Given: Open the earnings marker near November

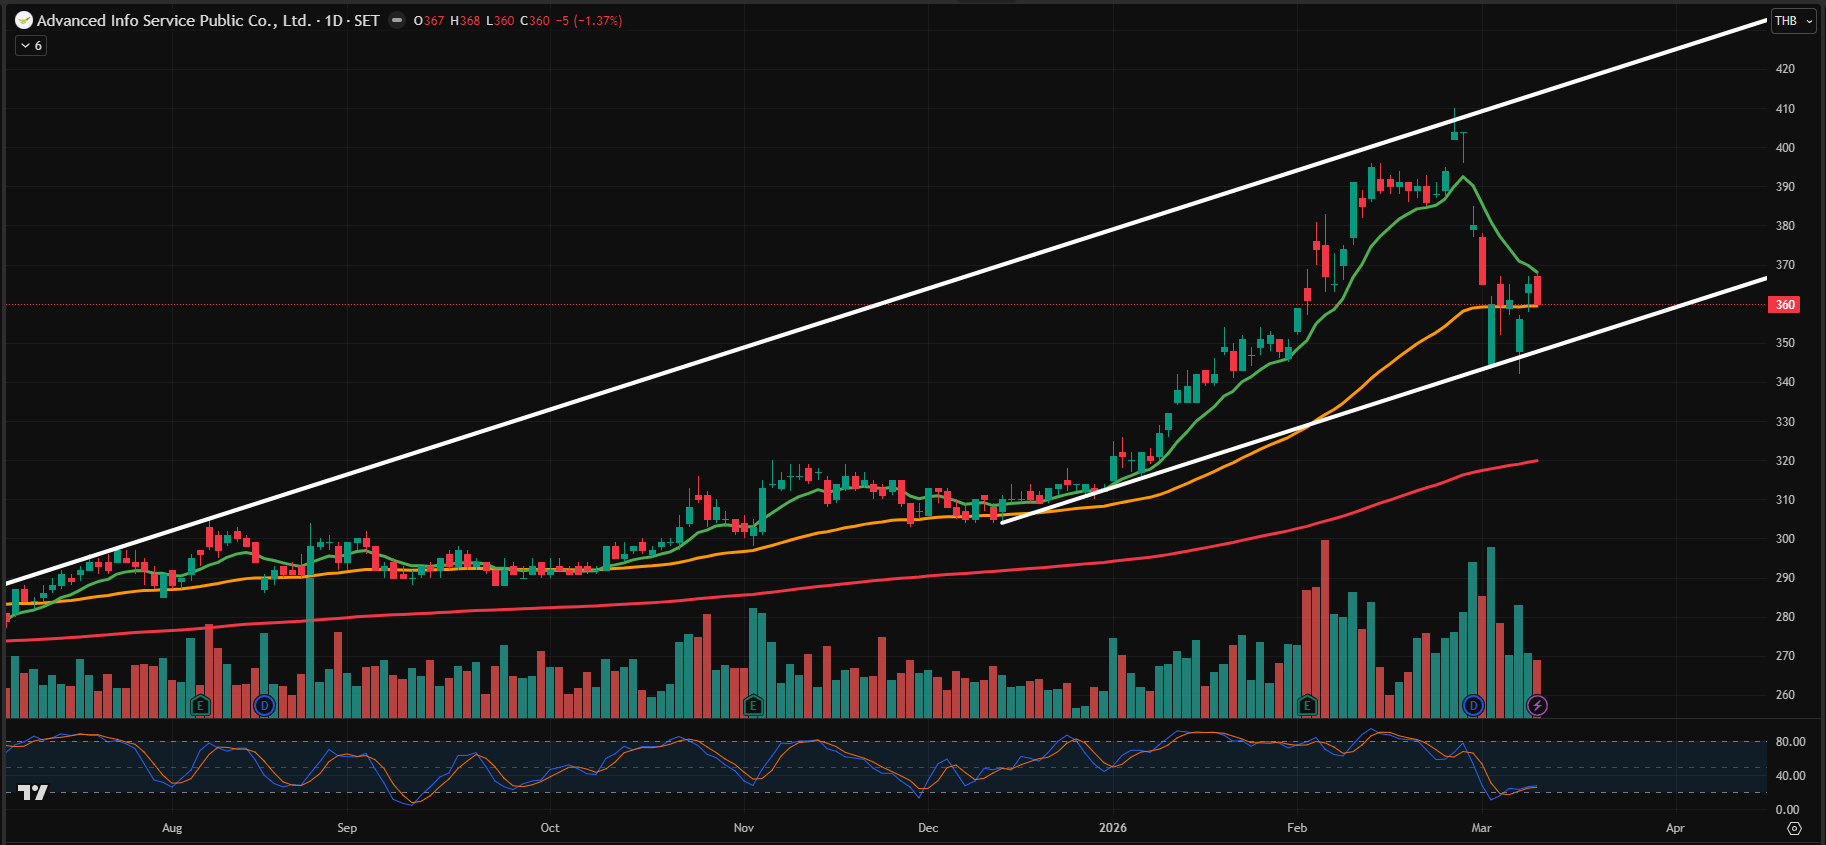Looking at the screenshot, I should 753,706.
